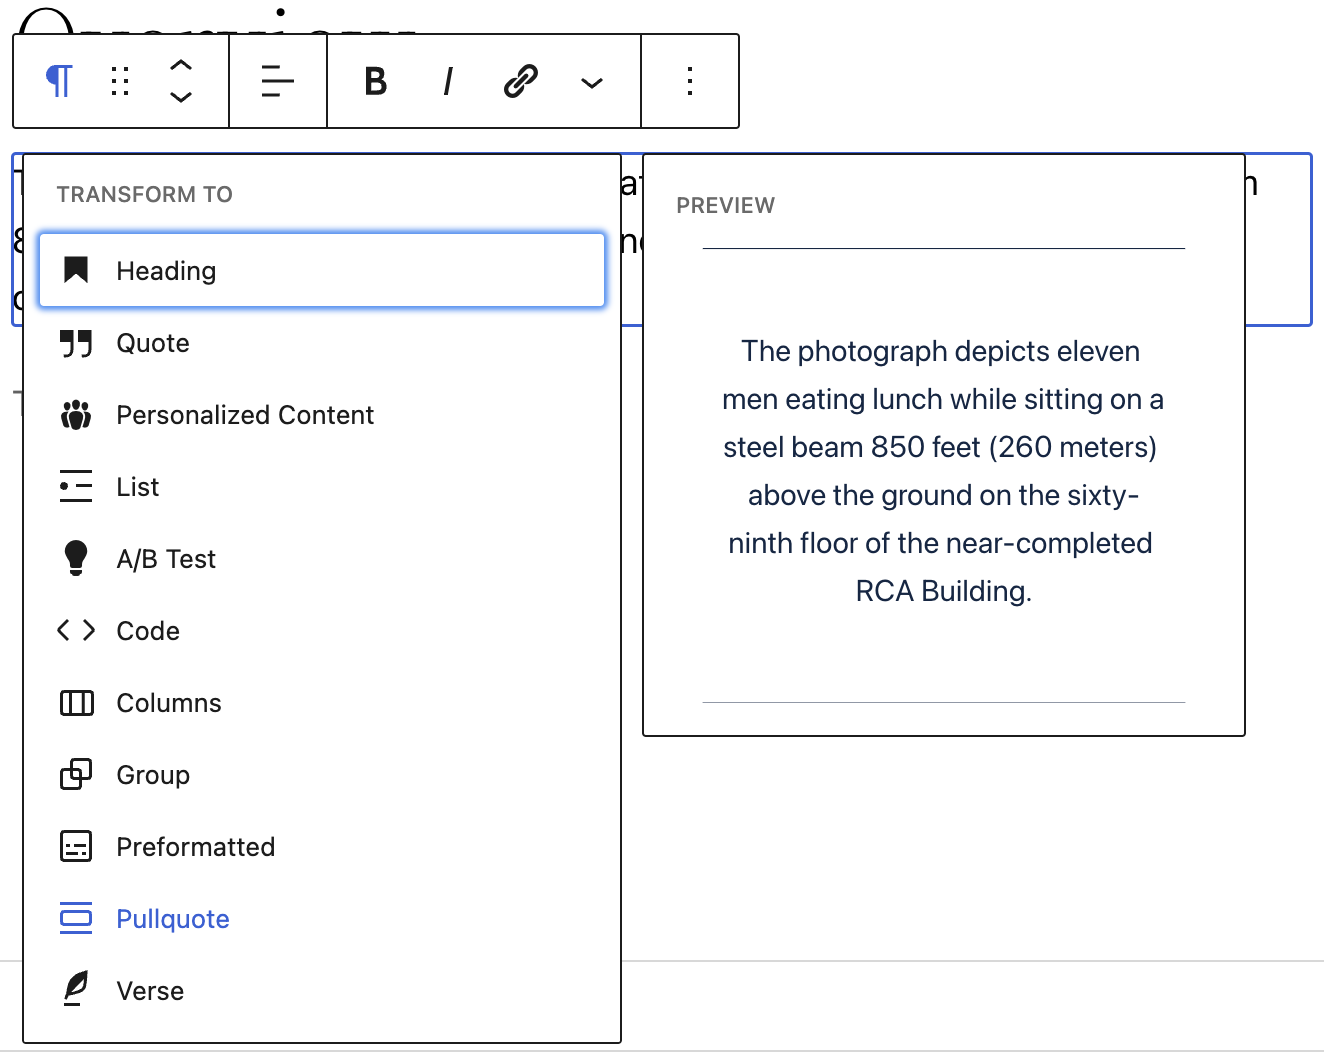Select the List transform icon

tap(75, 487)
